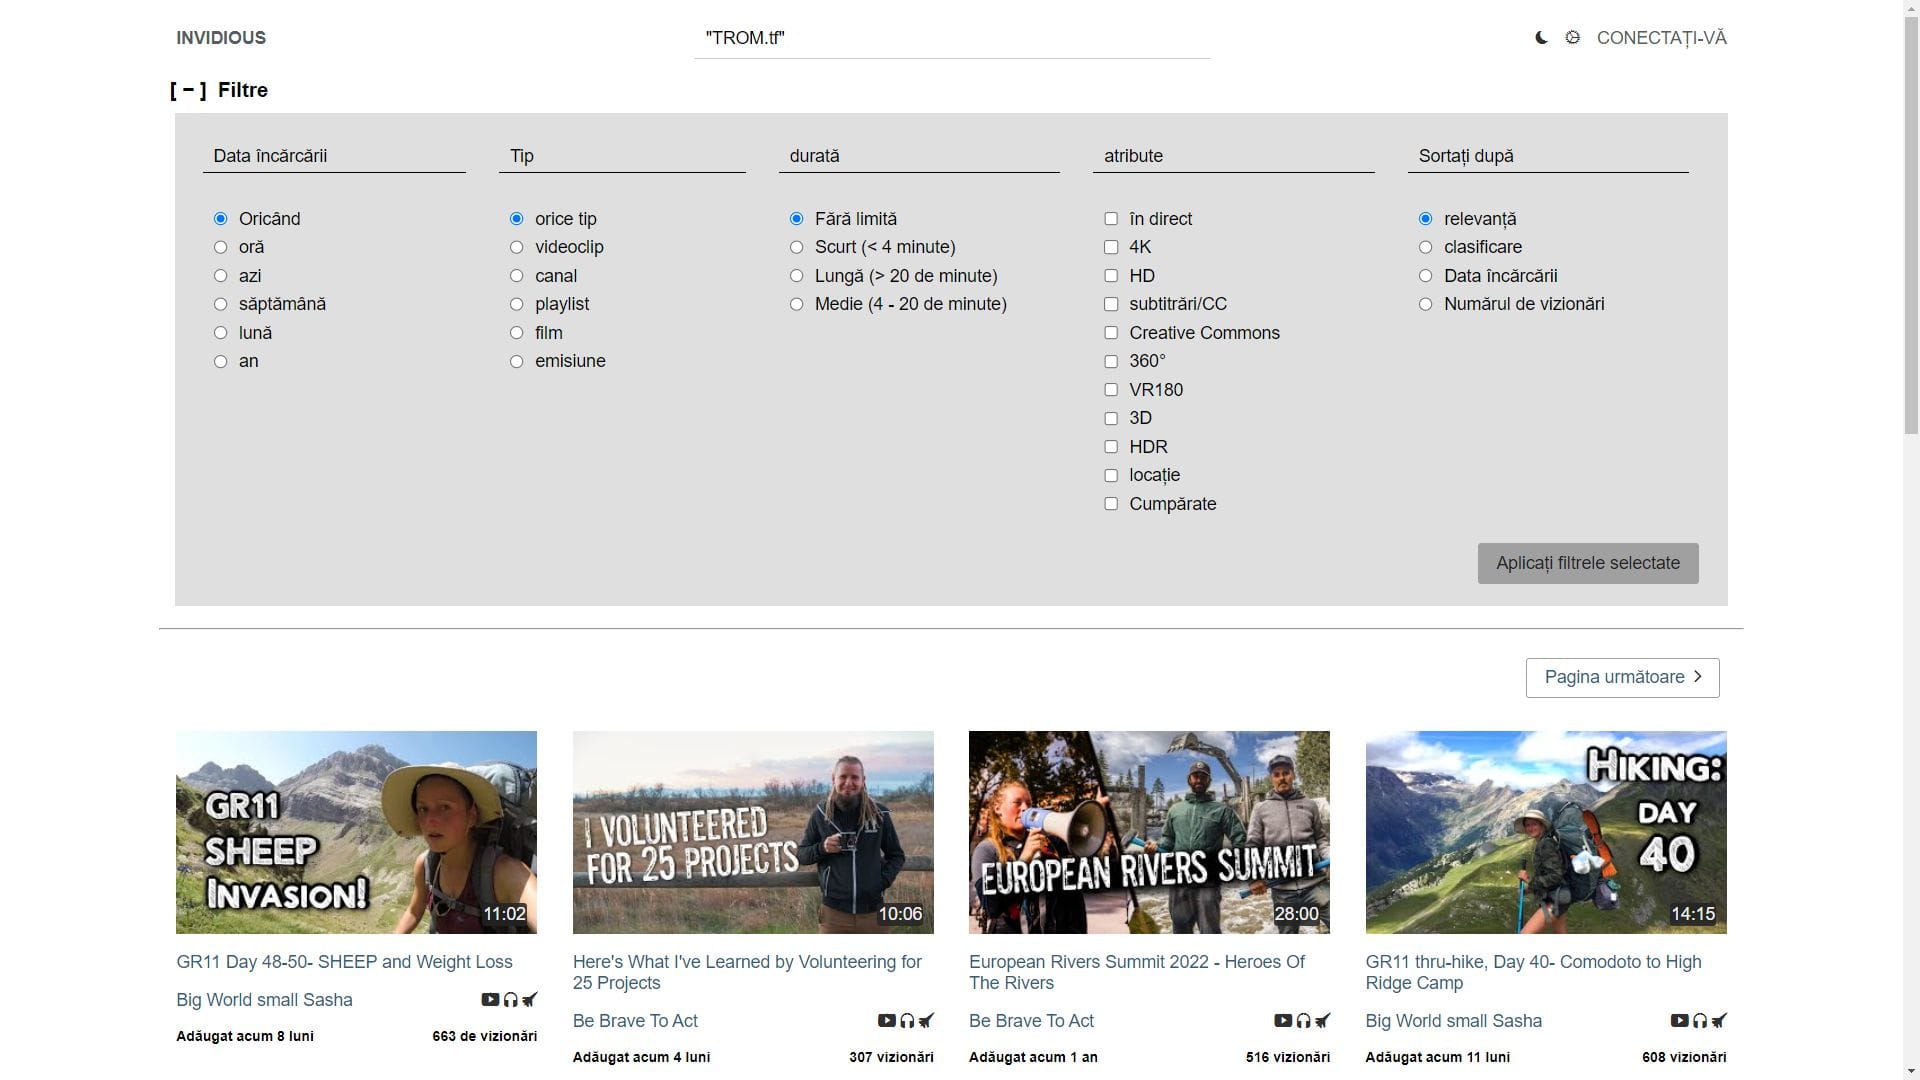
Task: Enable the 'în direct' checkbox
Action: click(1111, 218)
